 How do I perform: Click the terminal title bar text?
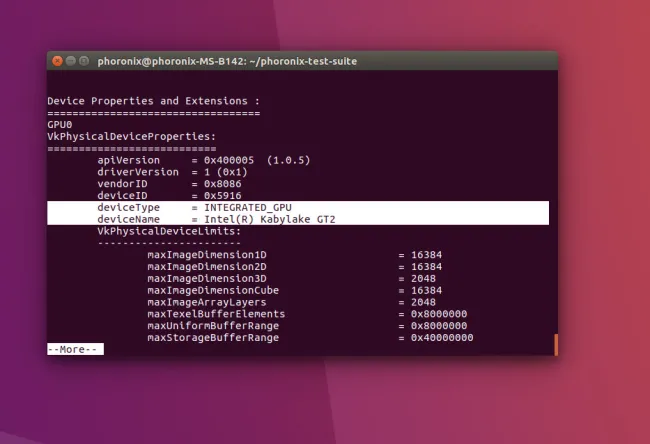(227, 61)
